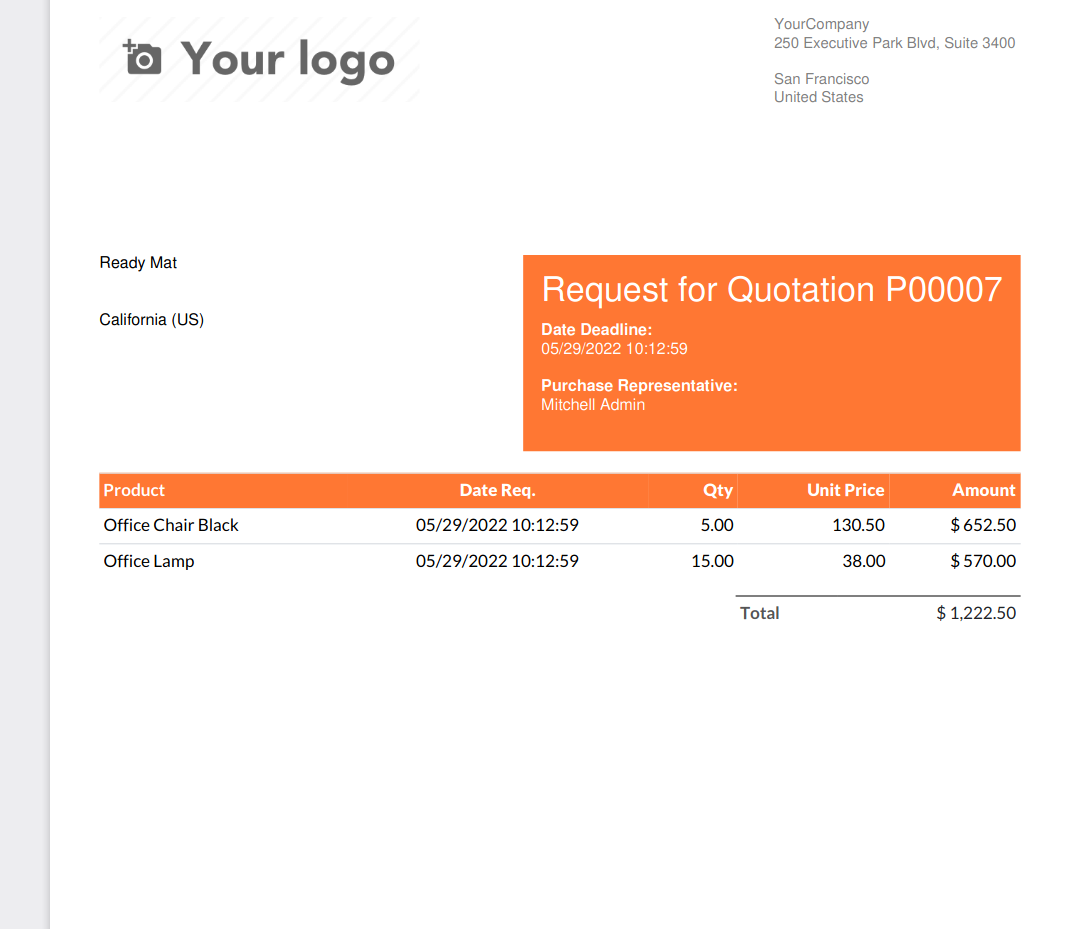Click the Unit Price column header
The height and width of the screenshot is (929, 1068).
tap(845, 490)
